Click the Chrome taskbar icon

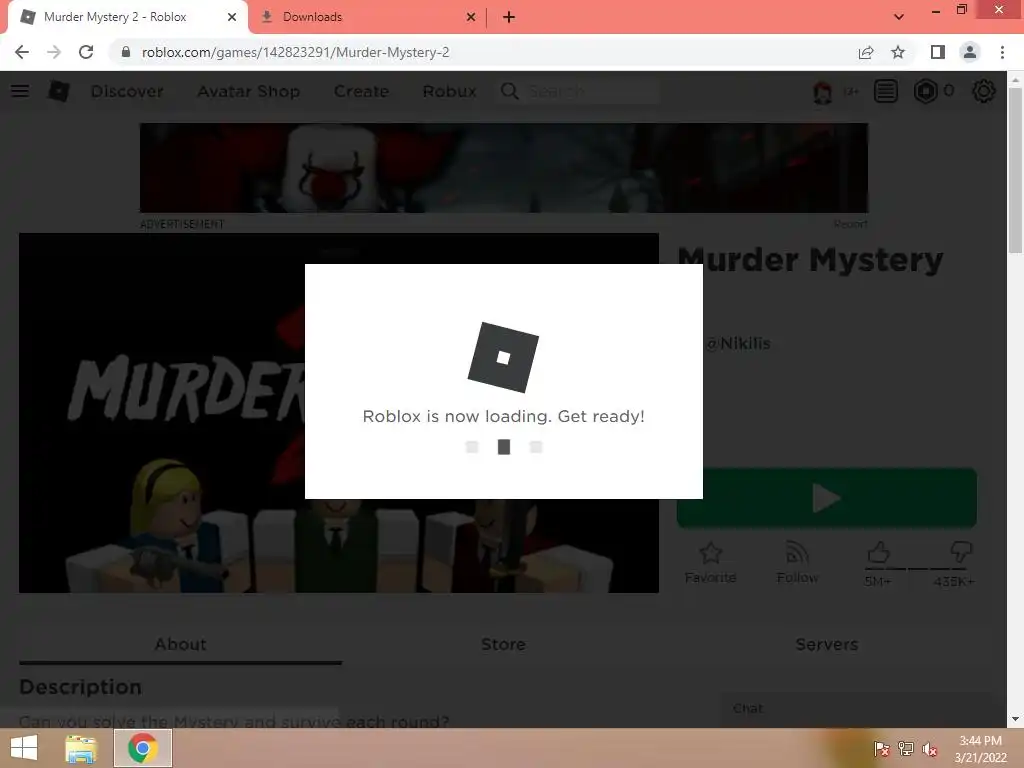point(143,748)
